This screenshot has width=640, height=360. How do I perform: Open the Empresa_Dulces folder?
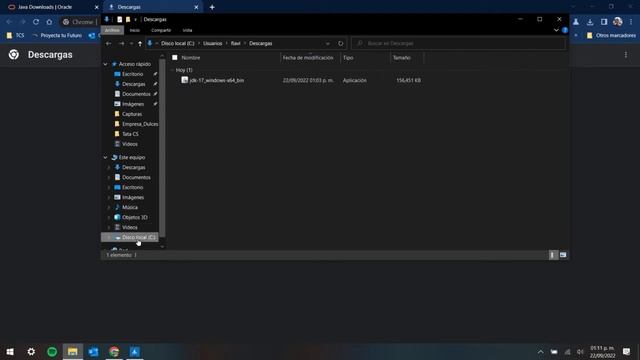[140, 124]
